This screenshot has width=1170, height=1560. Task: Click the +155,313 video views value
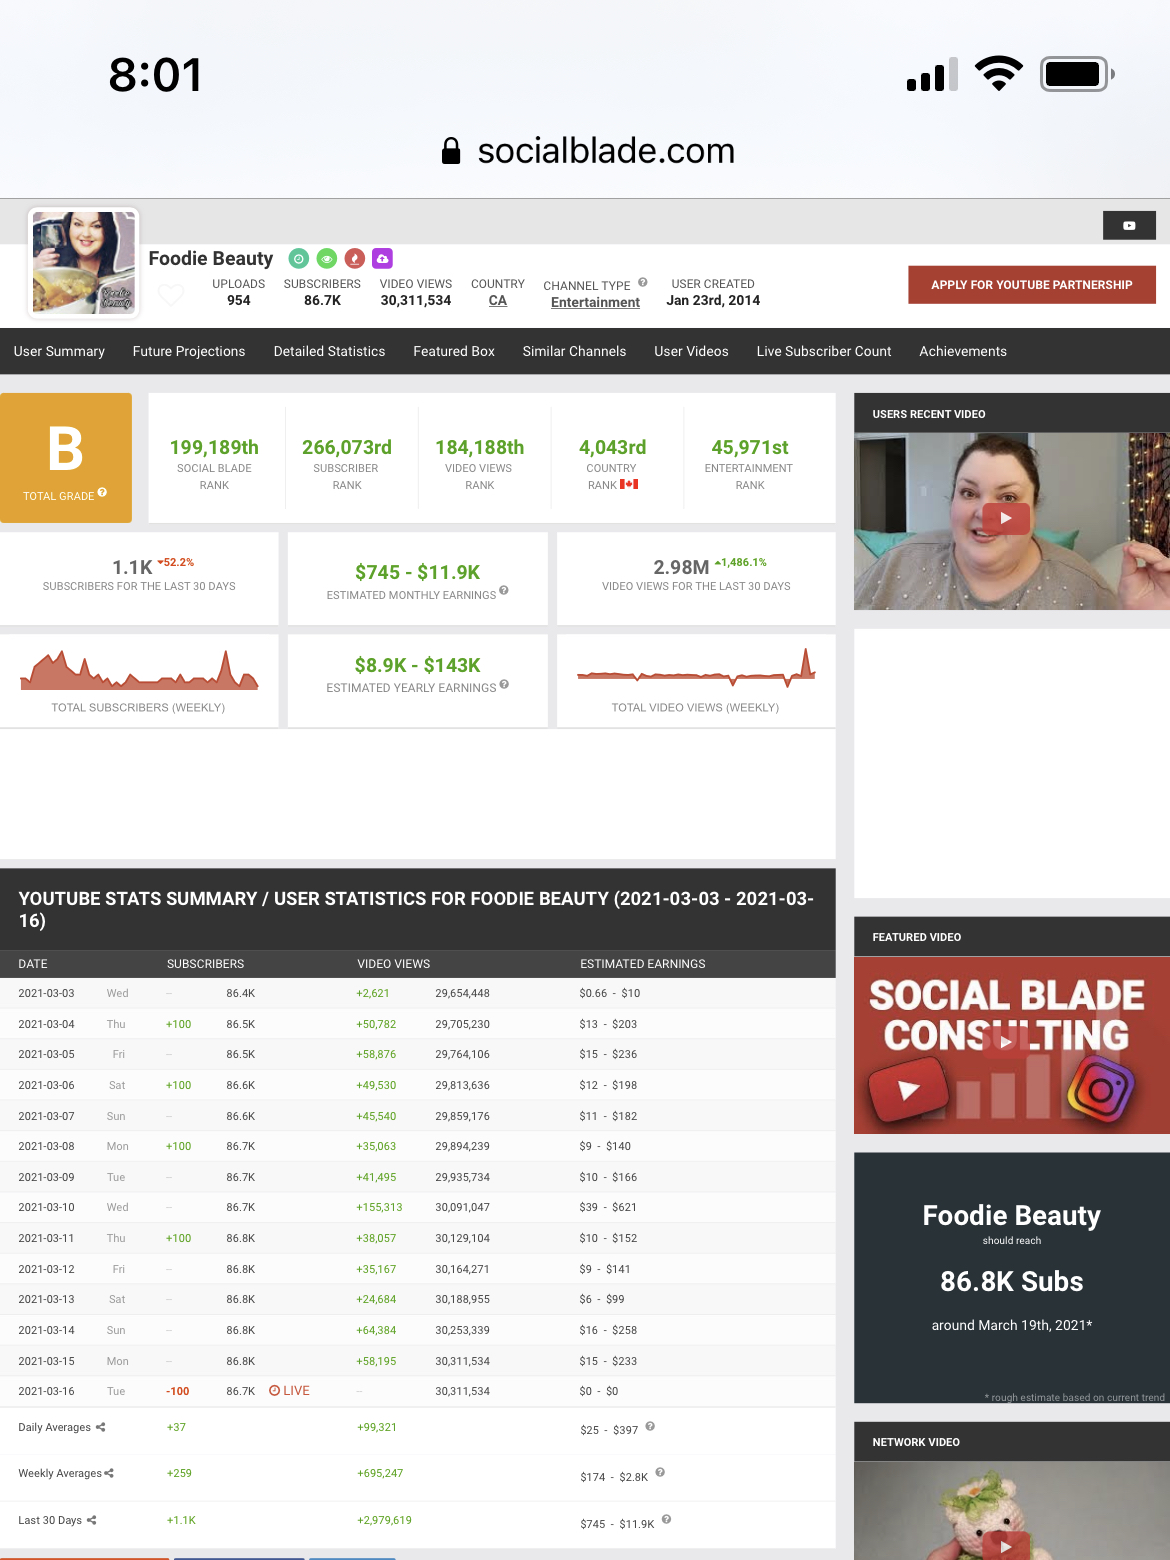click(379, 1208)
